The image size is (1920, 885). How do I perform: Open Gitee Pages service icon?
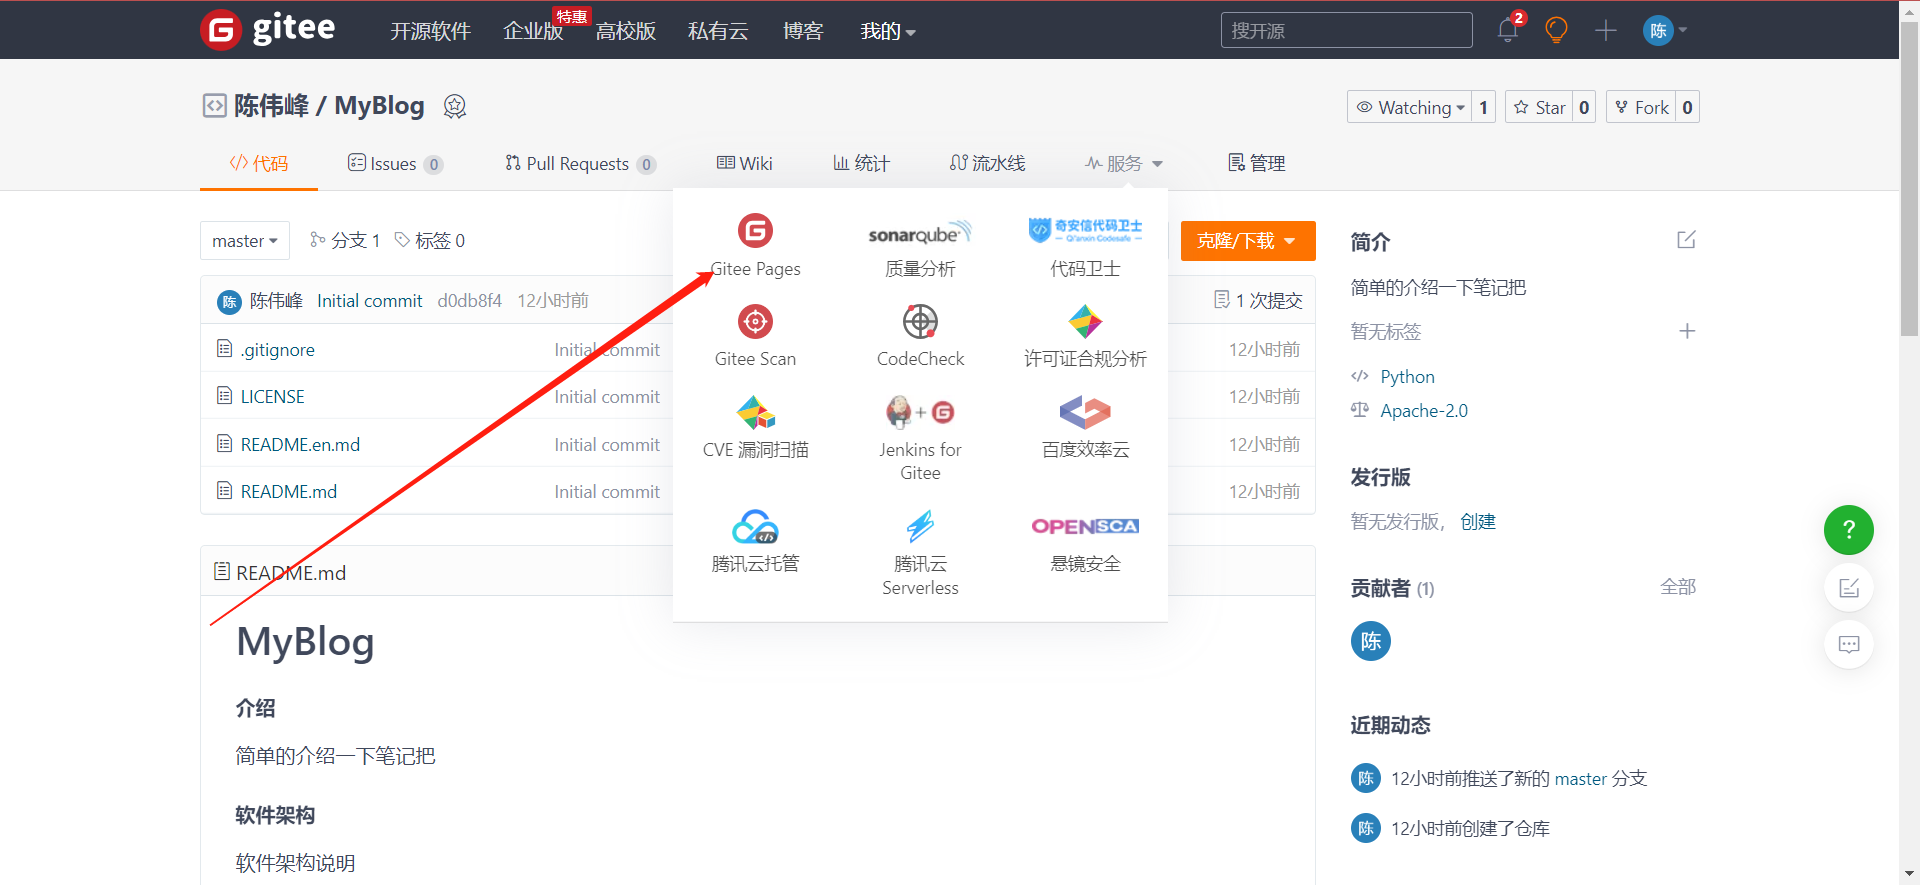pos(755,231)
